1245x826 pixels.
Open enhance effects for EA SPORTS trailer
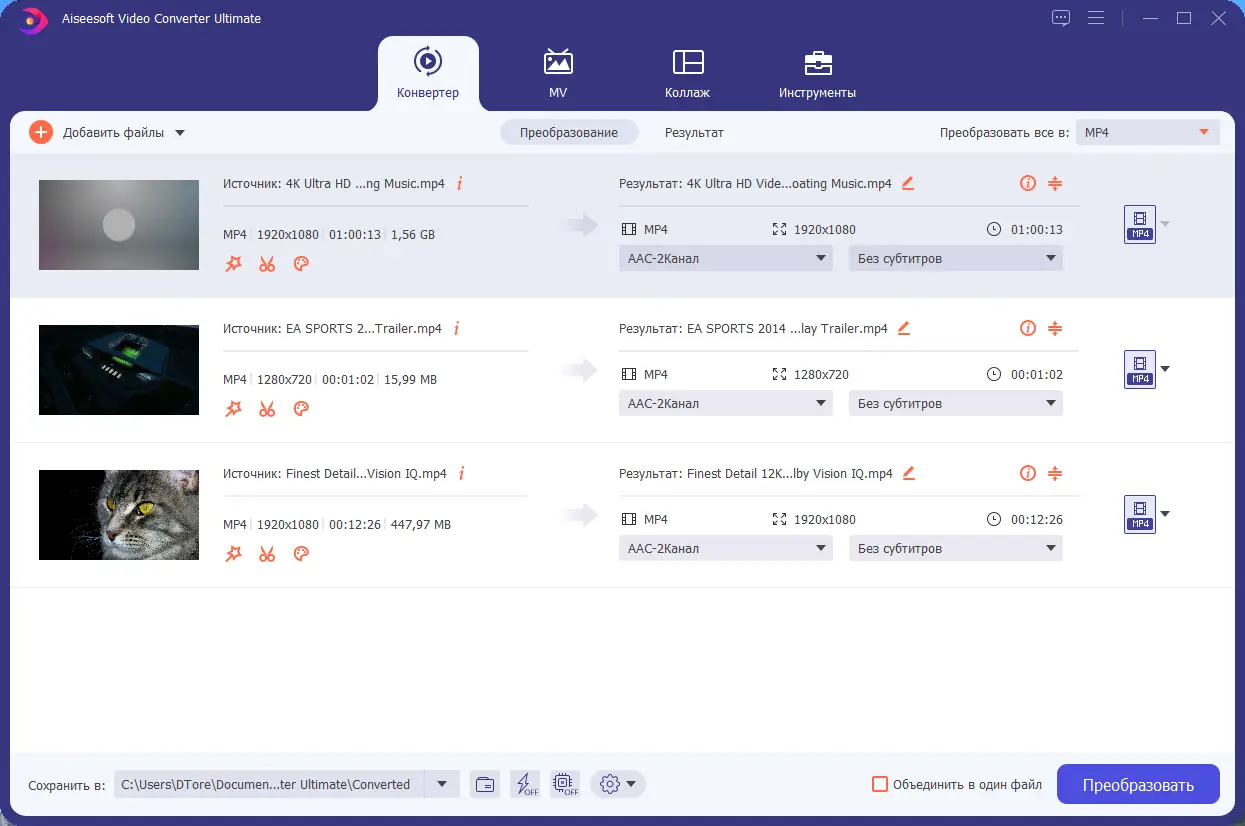233,408
